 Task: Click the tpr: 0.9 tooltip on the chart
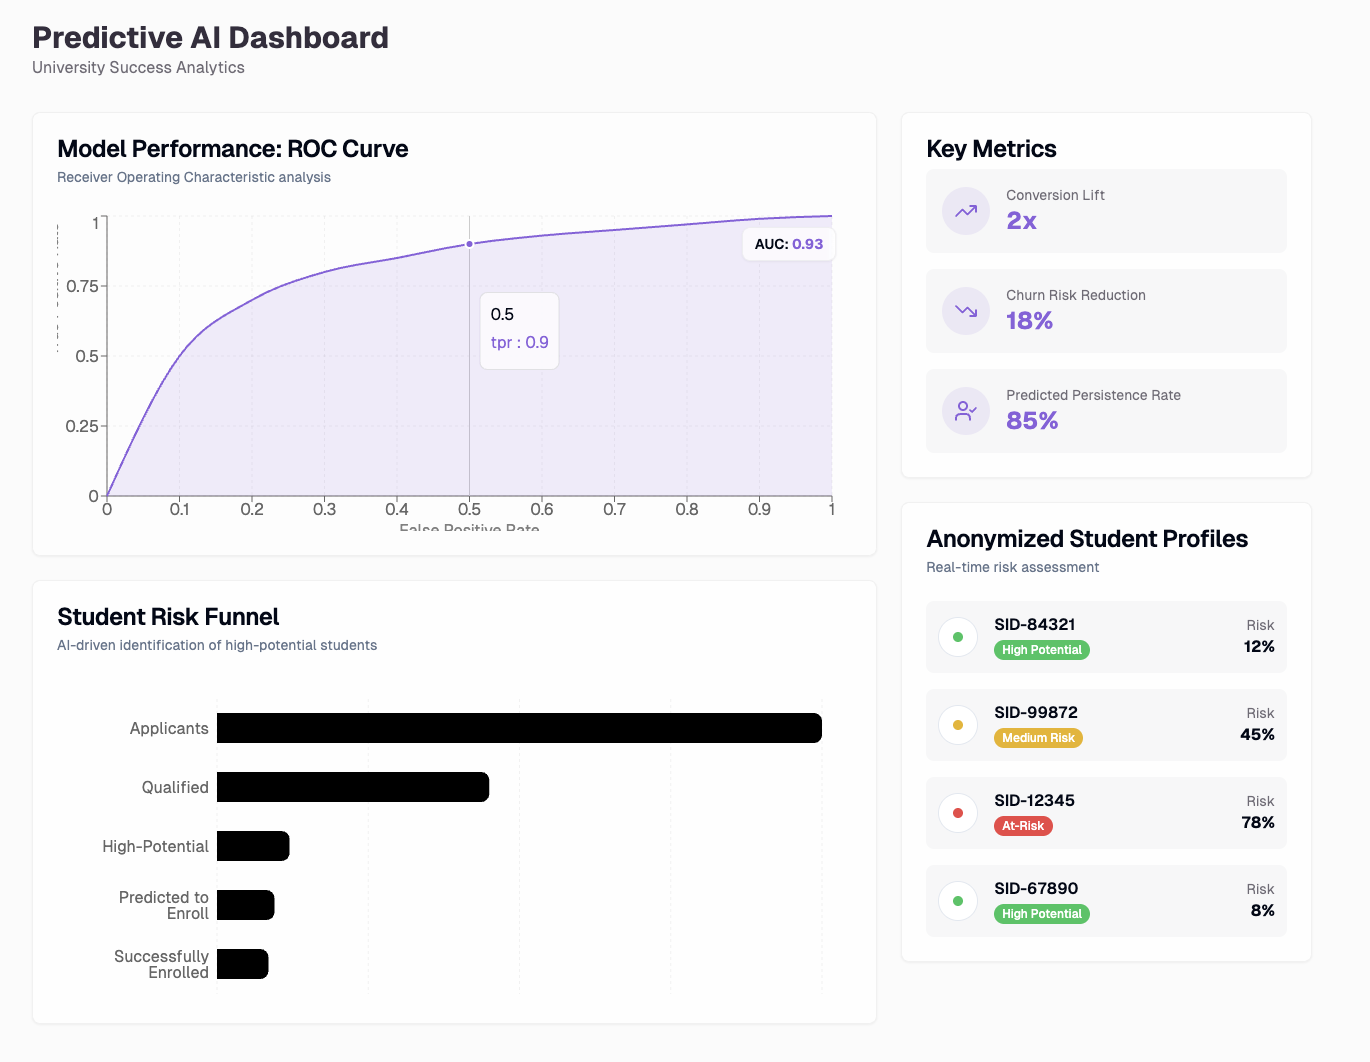click(x=519, y=330)
